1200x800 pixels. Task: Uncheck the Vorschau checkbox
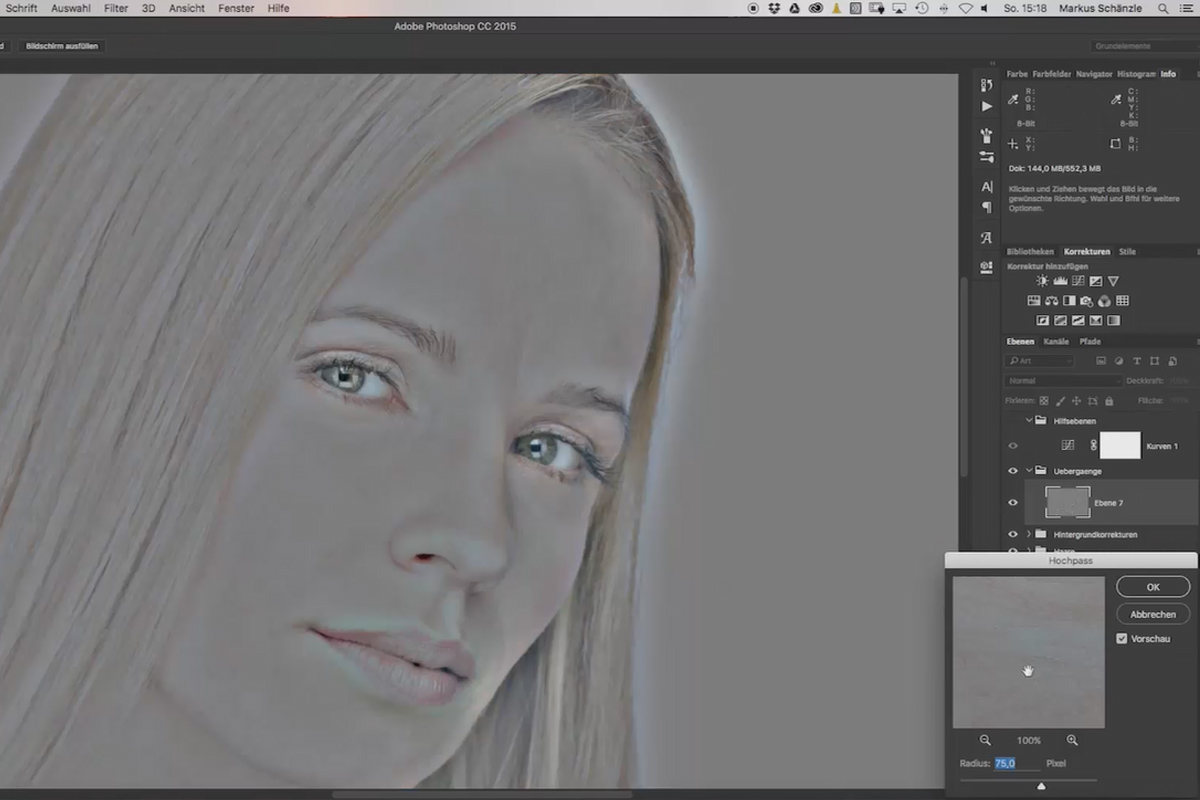click(1122, 638)
